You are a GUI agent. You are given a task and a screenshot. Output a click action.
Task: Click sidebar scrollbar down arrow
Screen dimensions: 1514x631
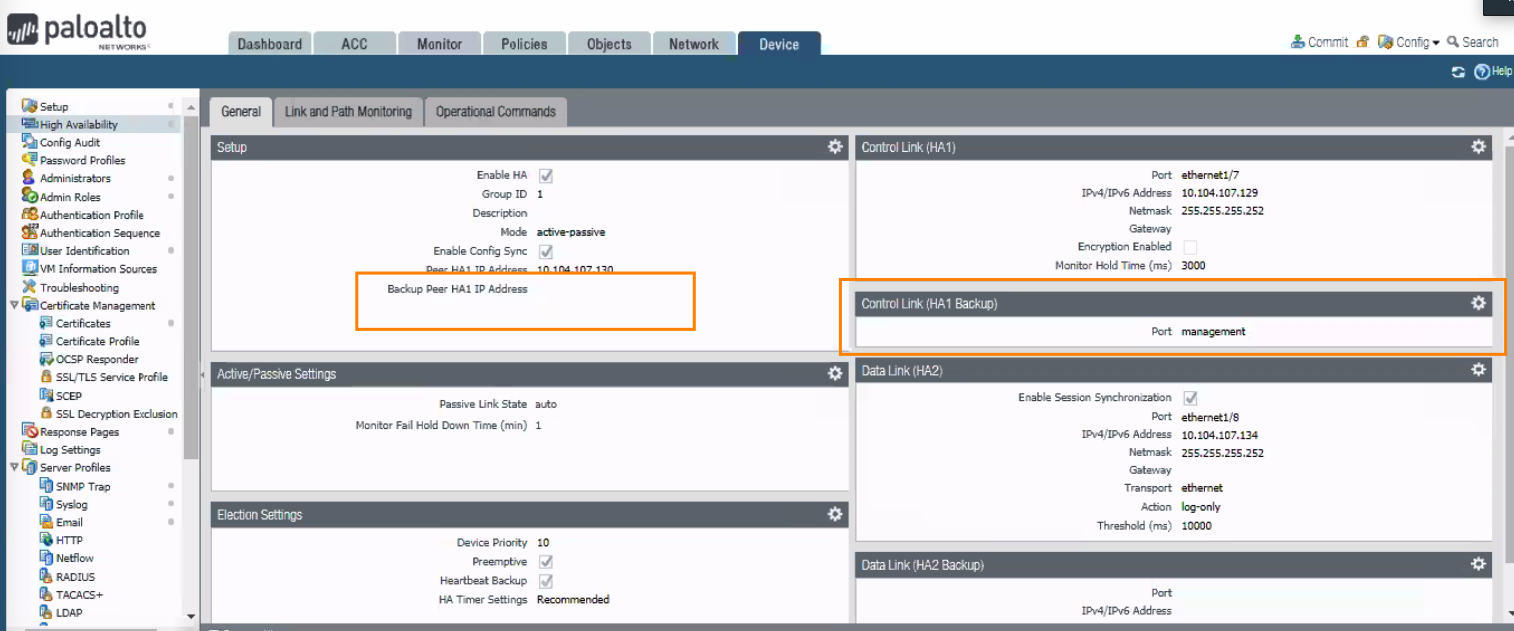[x=191, y=616]
